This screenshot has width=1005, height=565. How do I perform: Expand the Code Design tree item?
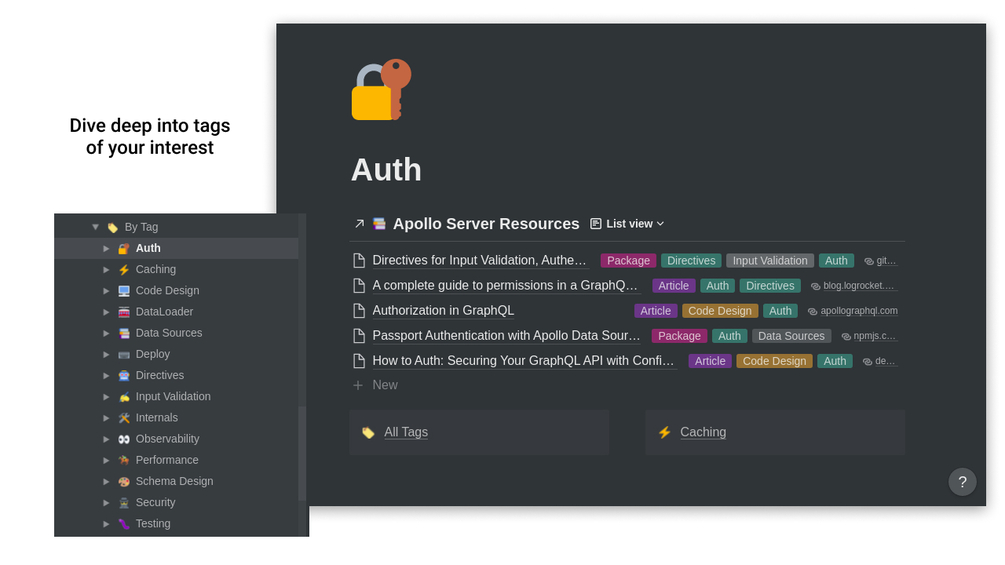coord(106,291)
